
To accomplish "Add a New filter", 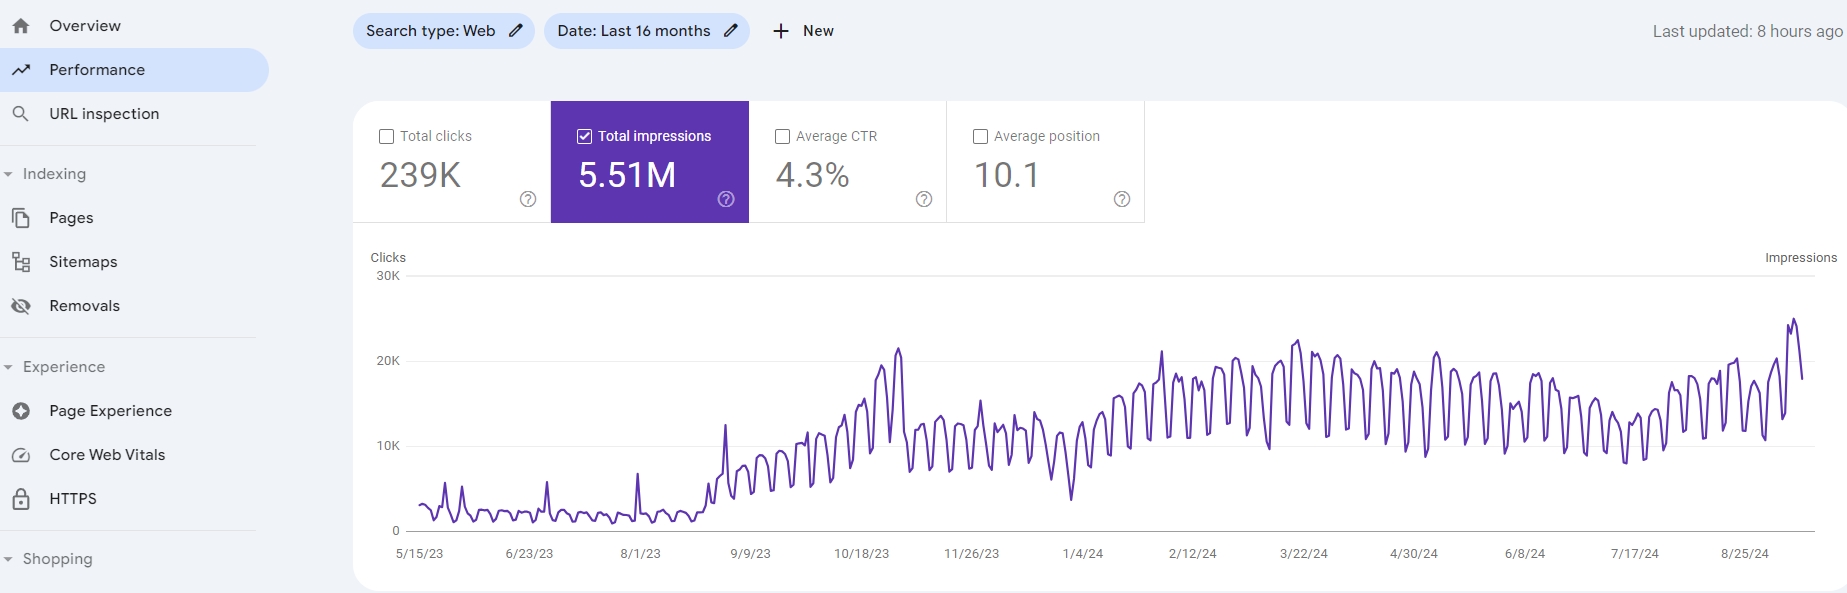I will tap(803, 31).
